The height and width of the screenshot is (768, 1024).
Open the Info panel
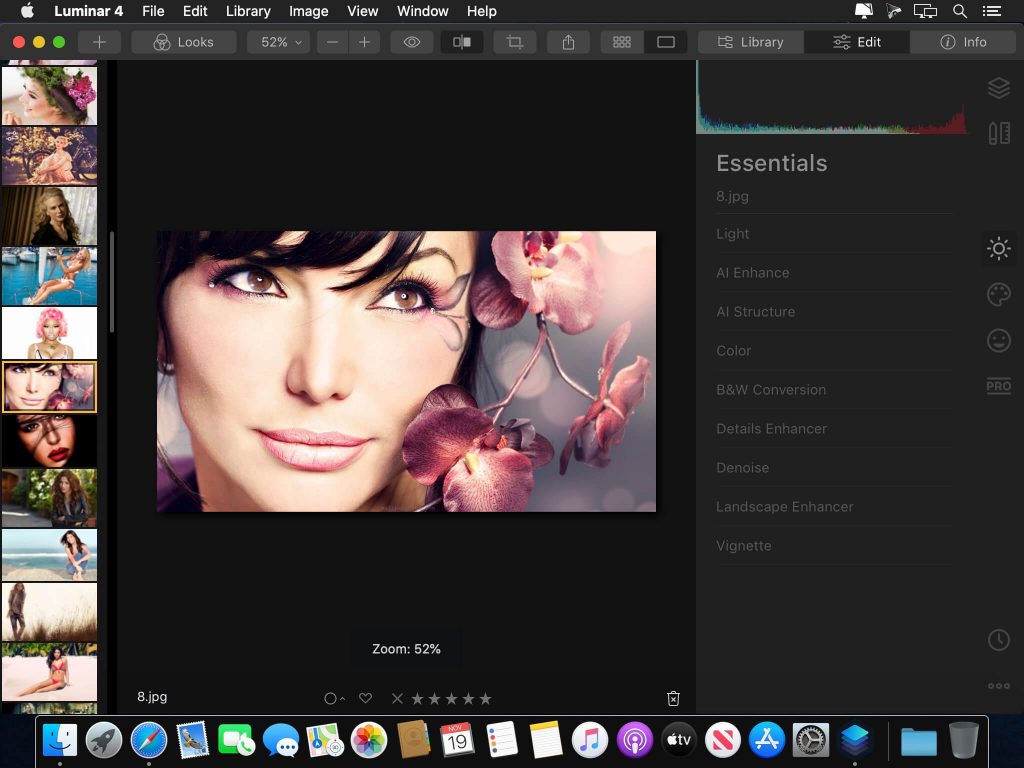click(963, 42)
